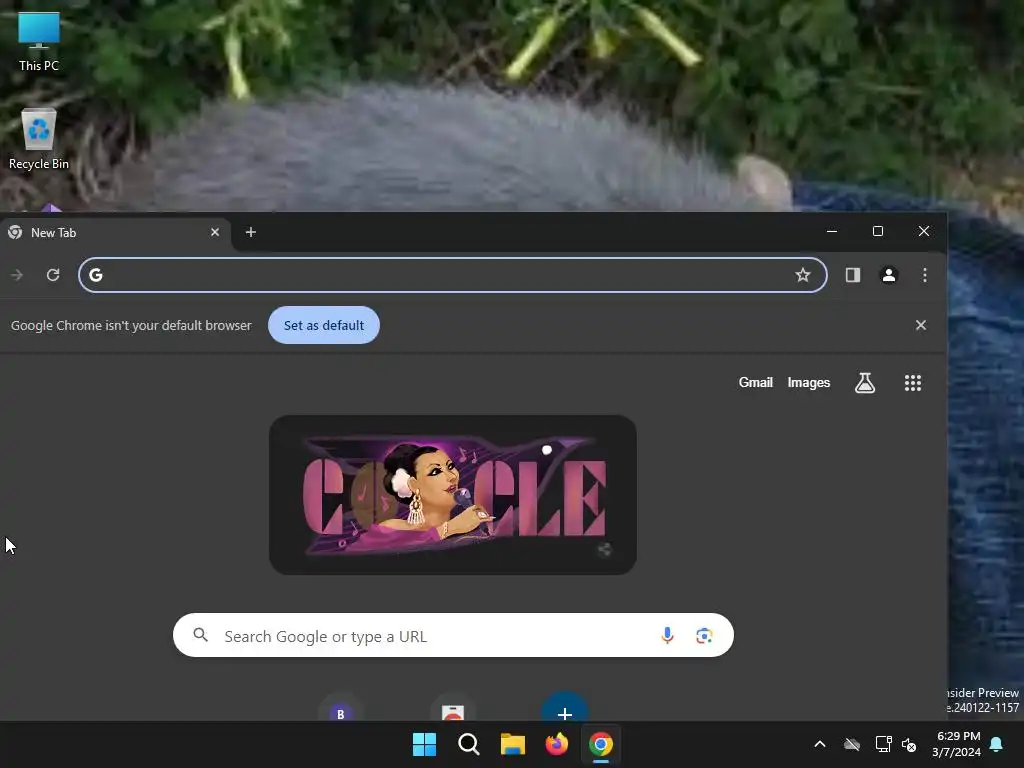Viewport: 1024px width, 768px height.
Task: Open the Recycle Bin desktop icon
Action: point(39,139)
